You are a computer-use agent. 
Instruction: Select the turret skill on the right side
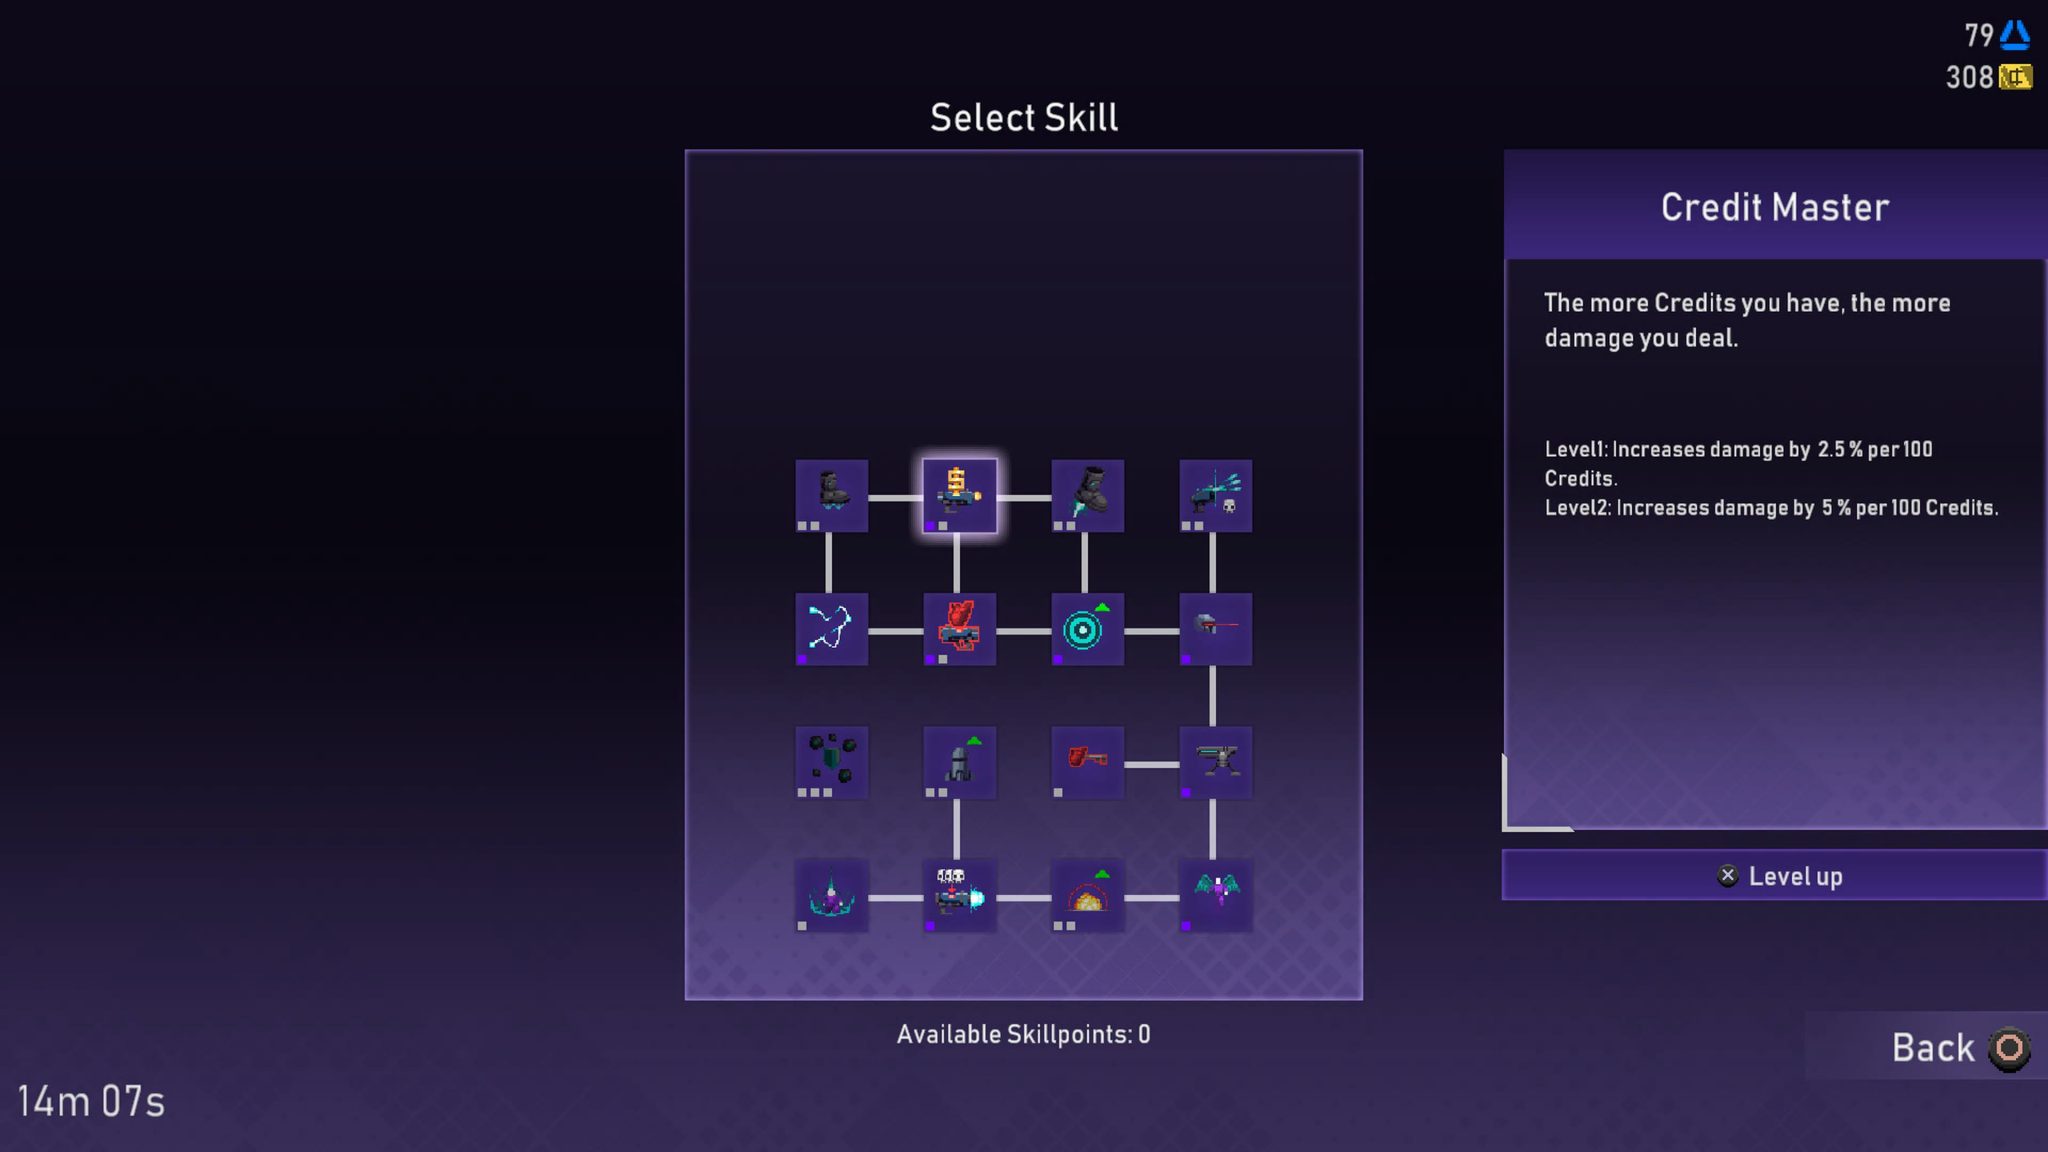1214,762
